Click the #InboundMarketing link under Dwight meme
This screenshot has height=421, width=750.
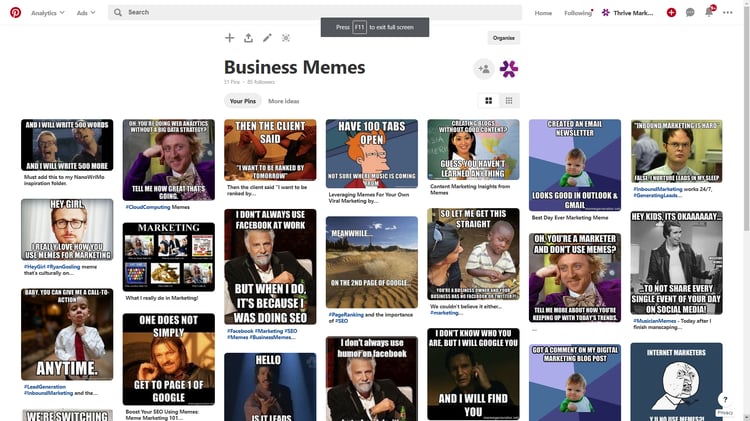(658, 189)
